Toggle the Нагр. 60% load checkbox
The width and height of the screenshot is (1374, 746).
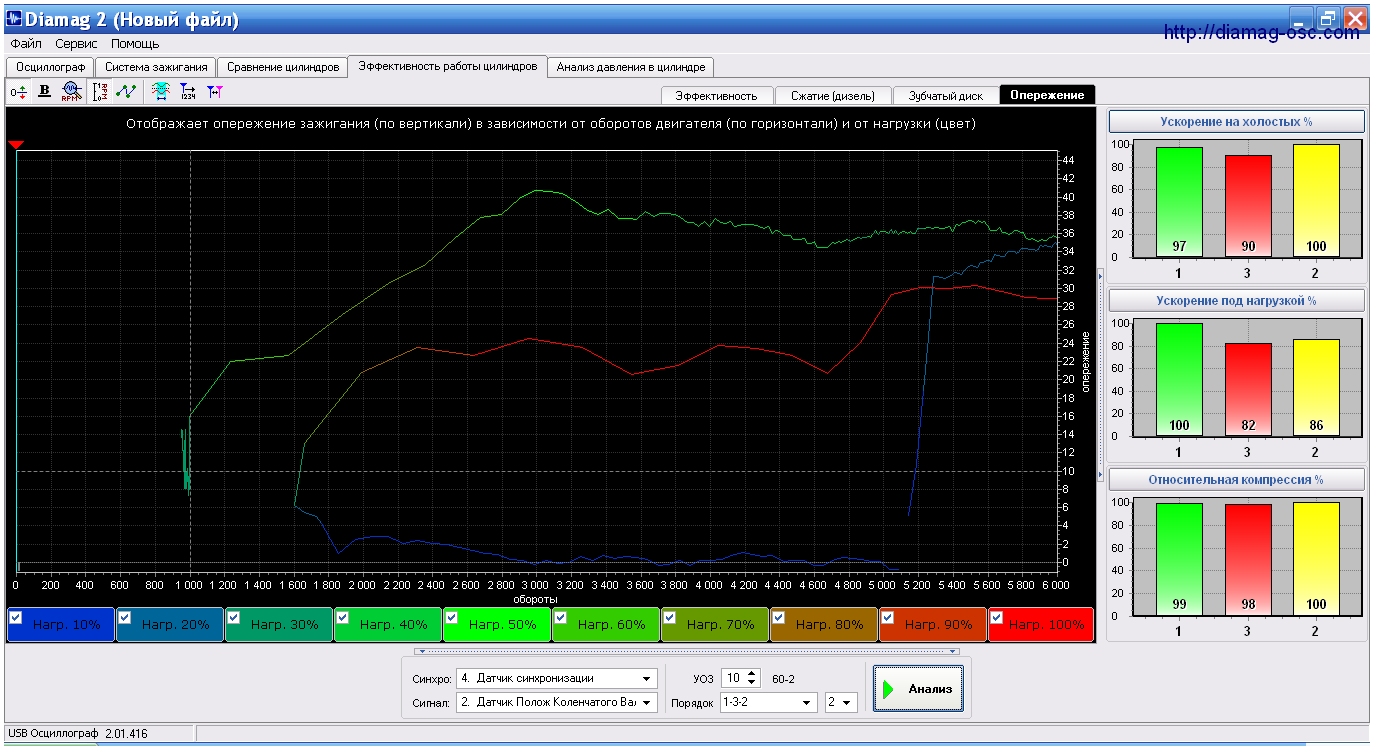561,618
